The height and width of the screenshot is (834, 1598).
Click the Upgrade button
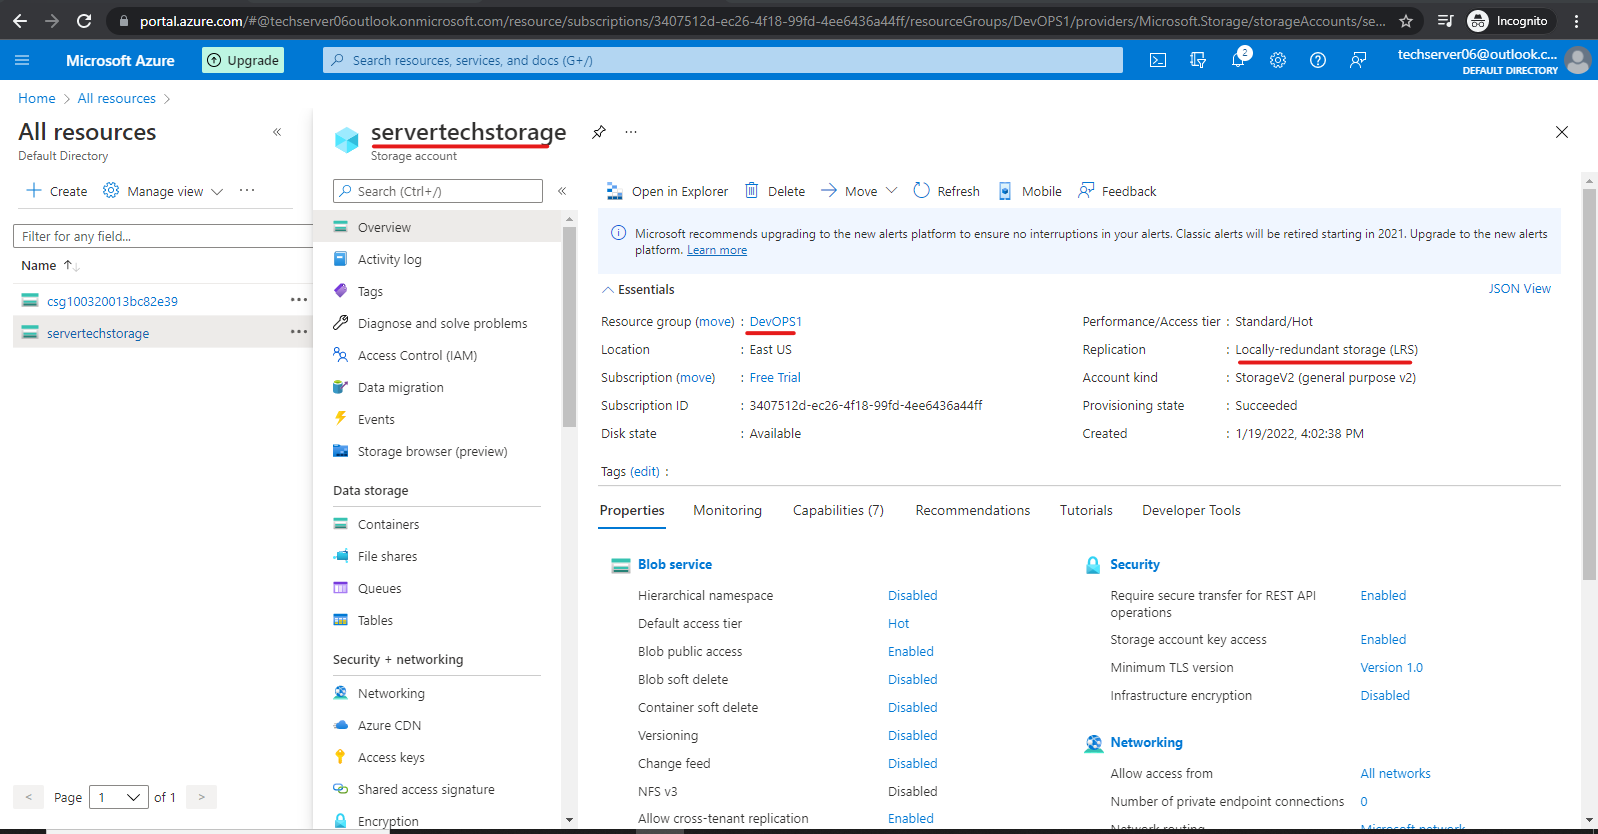[243, 60]
